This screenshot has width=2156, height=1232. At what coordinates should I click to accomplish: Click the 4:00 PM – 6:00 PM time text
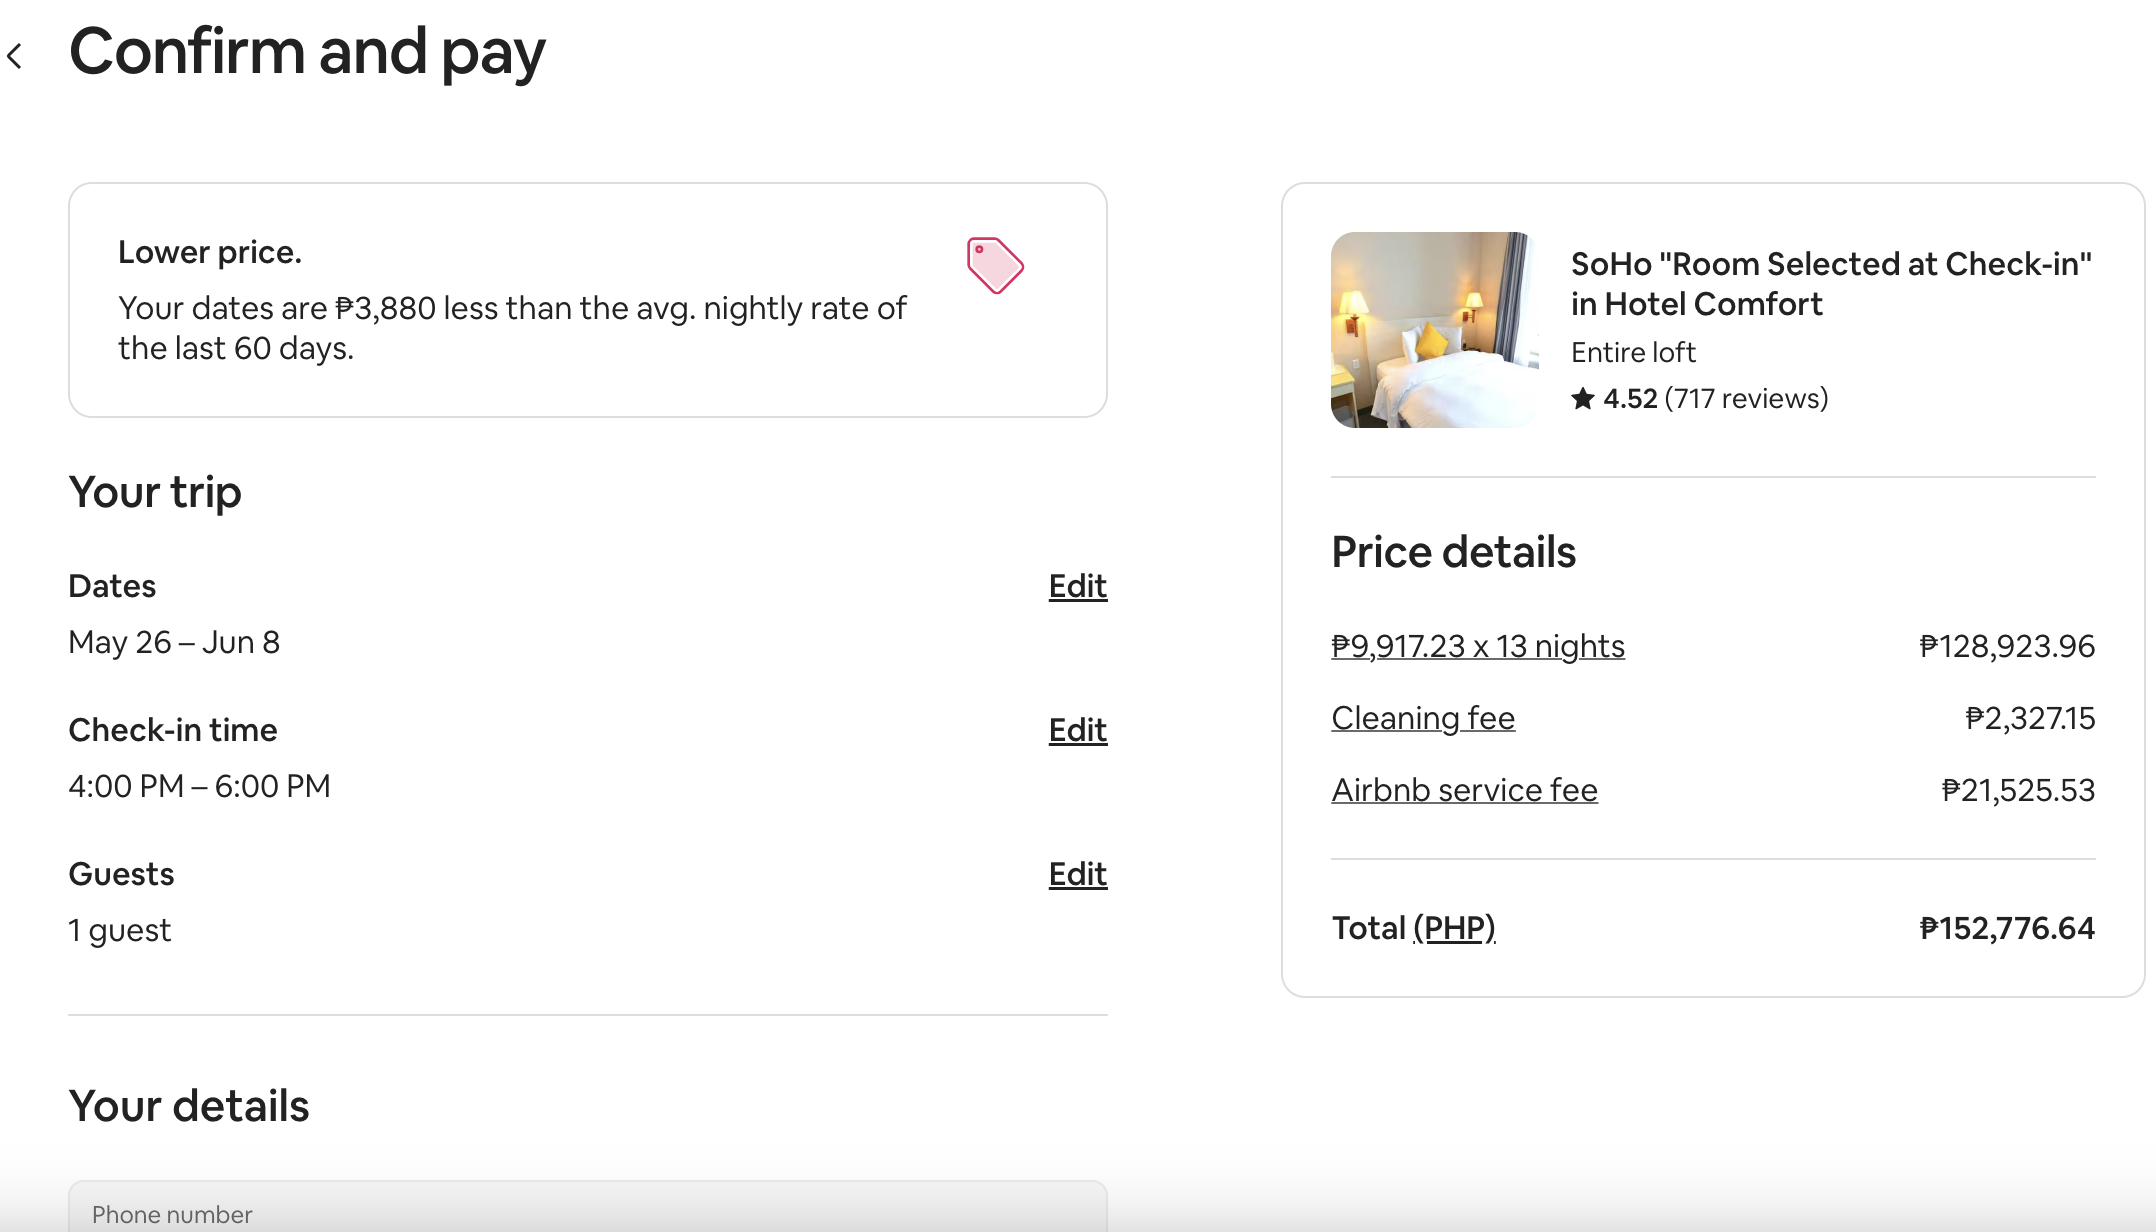point(199,786)
